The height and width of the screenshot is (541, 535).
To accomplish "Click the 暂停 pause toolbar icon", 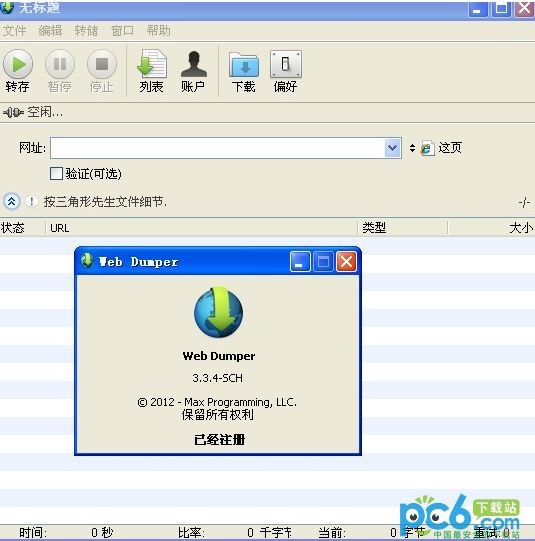I will [60, 64].
